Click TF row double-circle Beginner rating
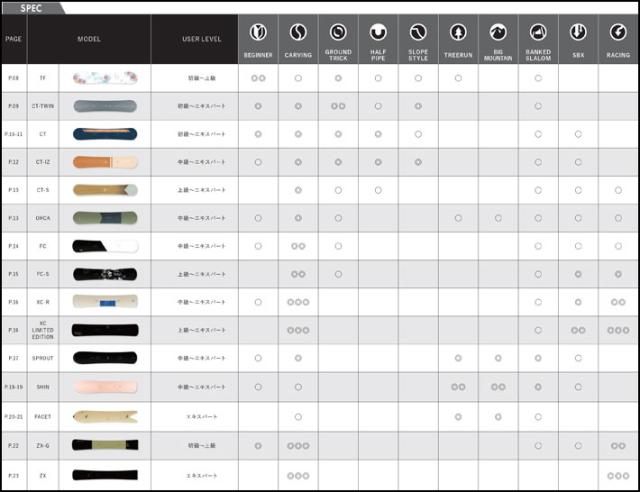The width and height of the screenshot is (640, 492). tap(258, 78)
